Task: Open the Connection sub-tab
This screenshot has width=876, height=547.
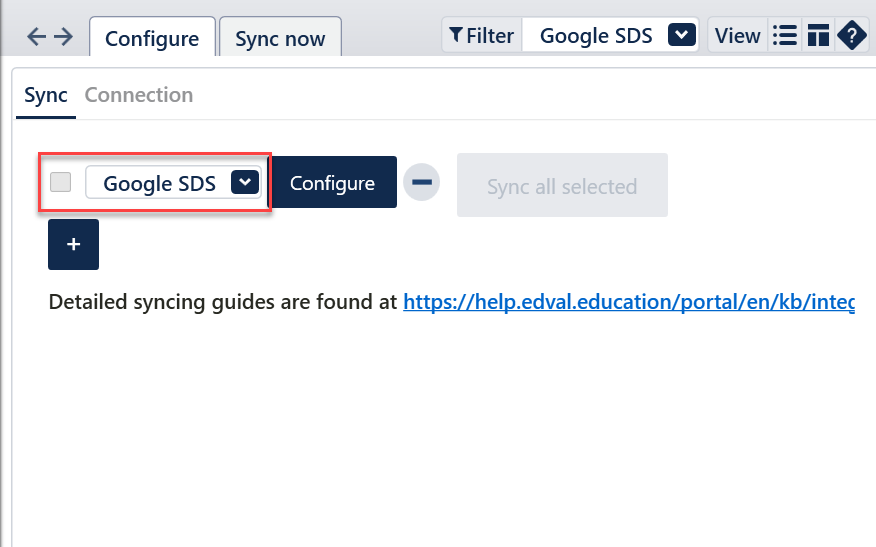Action: (x=139, y=95)
